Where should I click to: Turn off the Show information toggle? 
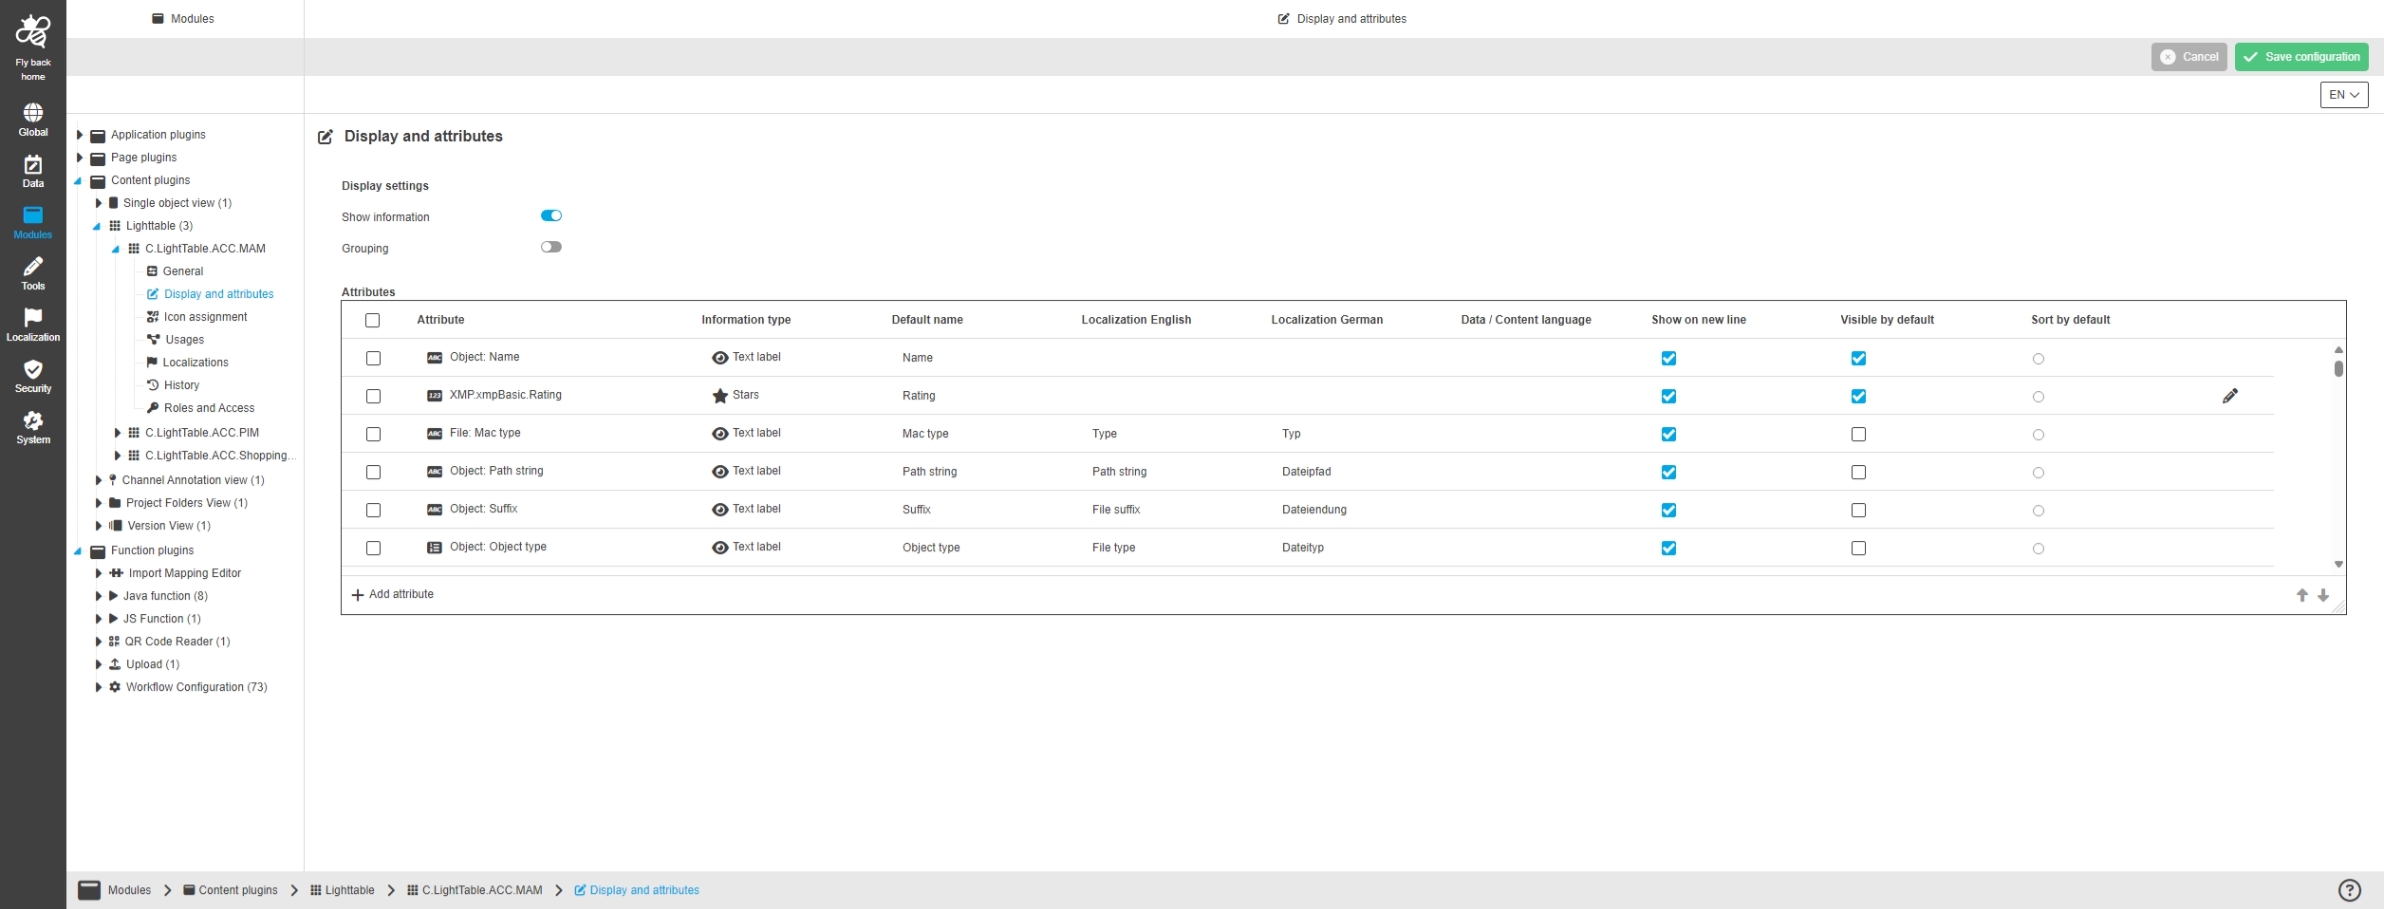coord(551,216)
